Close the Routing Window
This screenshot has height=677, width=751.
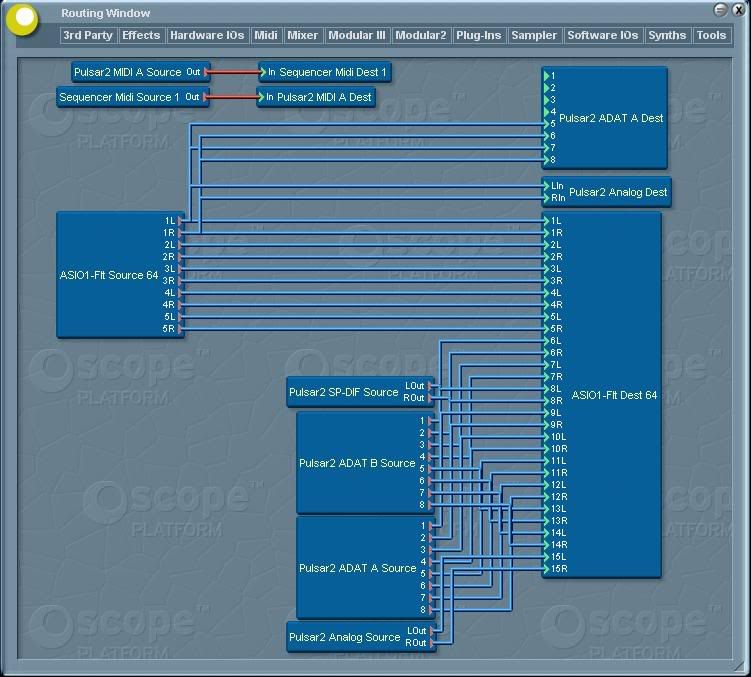click(739, 10)
